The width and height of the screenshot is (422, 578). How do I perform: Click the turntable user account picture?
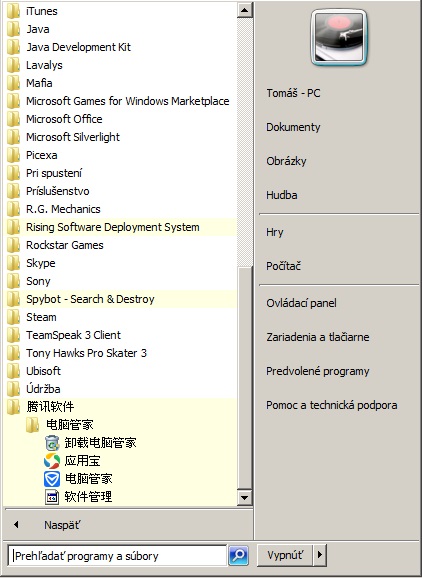tap(339, 38)
